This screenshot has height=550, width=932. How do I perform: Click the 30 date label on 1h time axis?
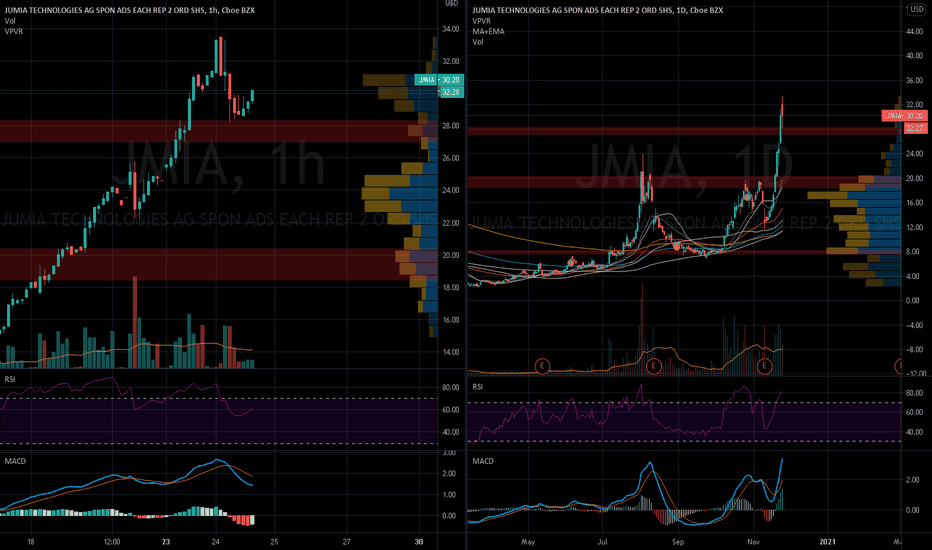coord(419,542)
